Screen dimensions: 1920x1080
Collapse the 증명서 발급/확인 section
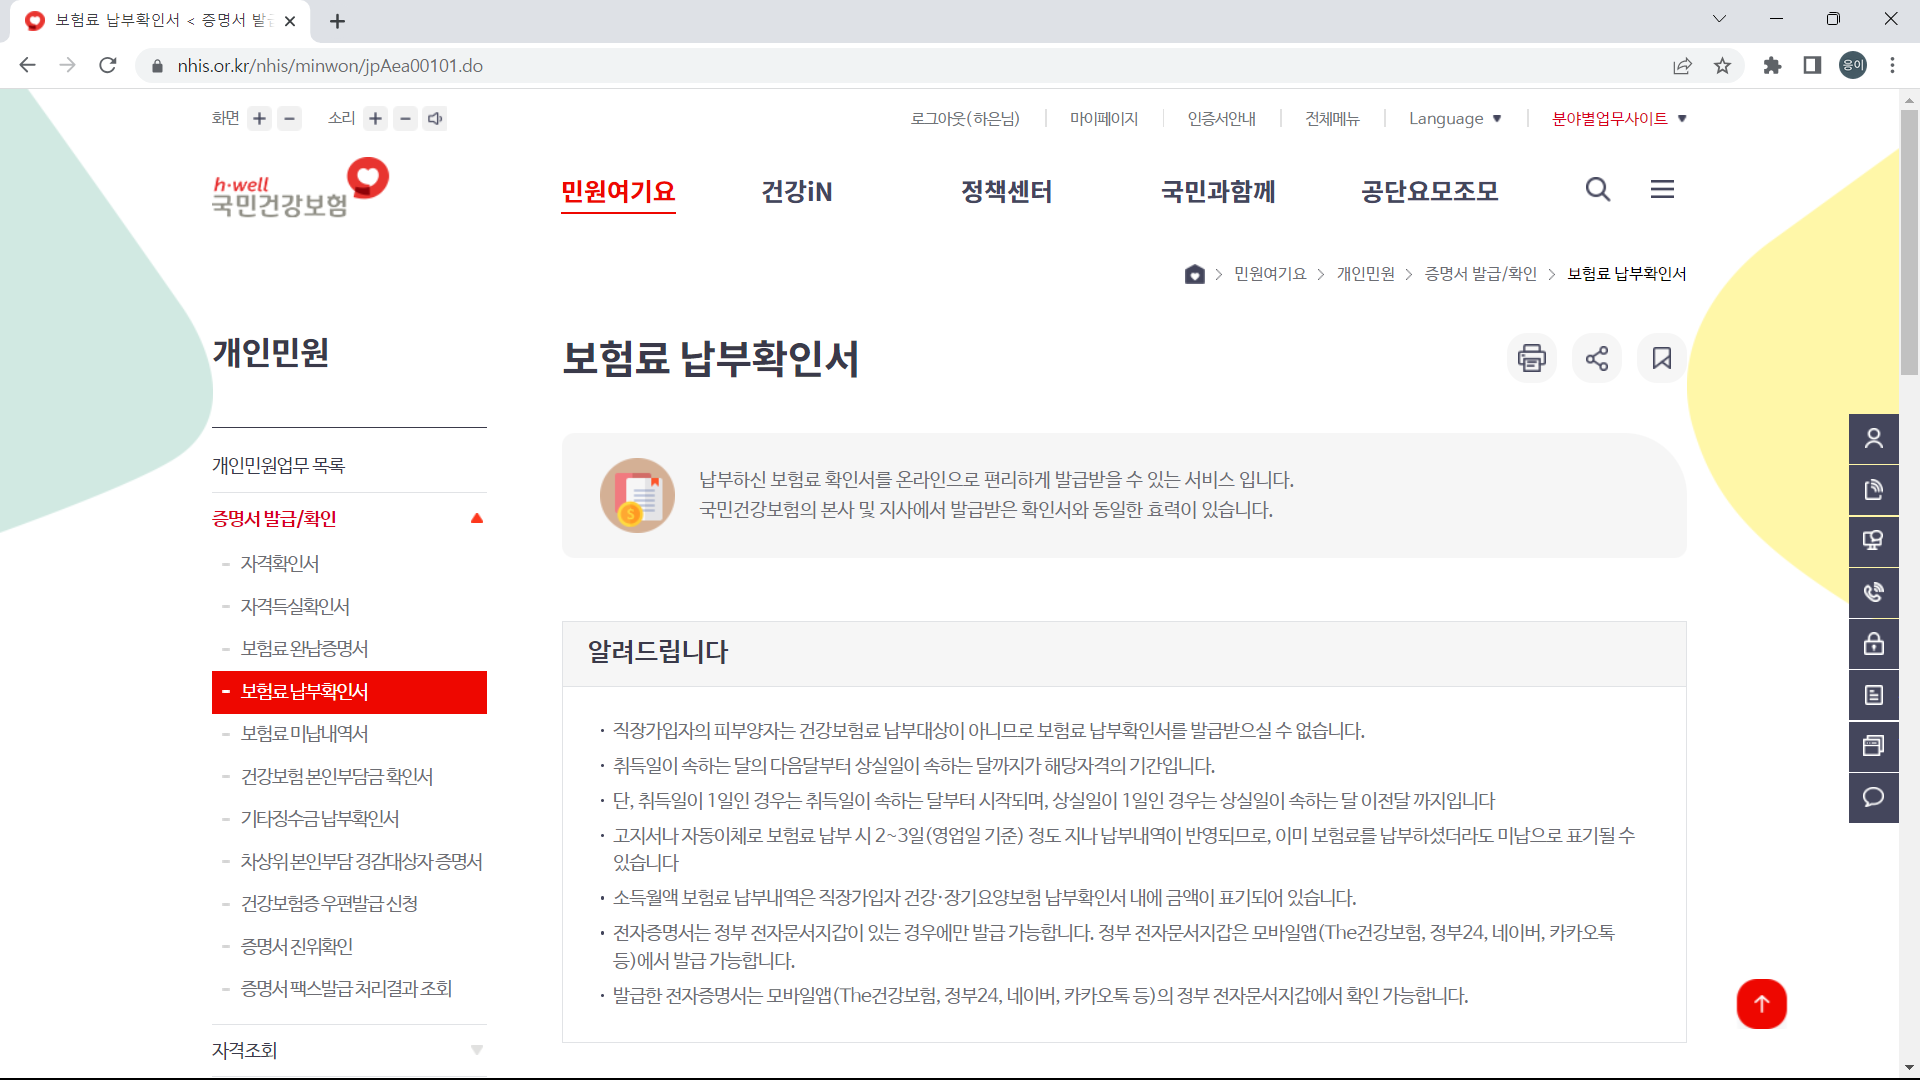[x=477, y=518]
